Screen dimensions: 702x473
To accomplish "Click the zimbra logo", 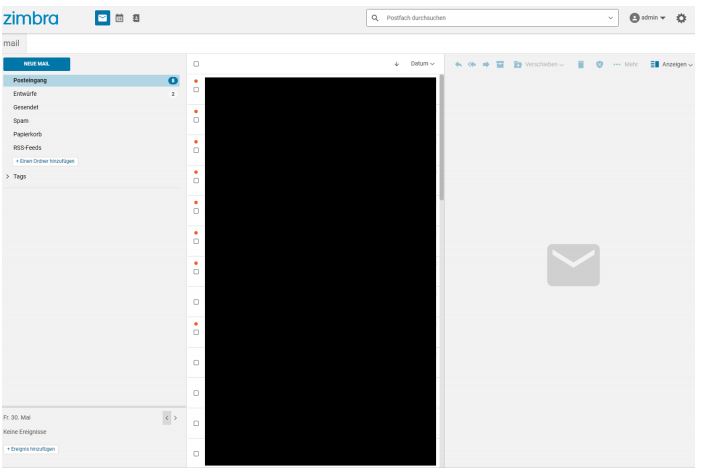I will pos(30,18).
